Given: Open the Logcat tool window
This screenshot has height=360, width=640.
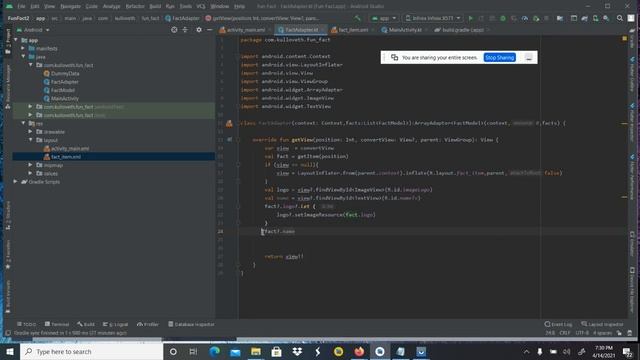Looking at the screenshot, I should click(x=116, y=324).
